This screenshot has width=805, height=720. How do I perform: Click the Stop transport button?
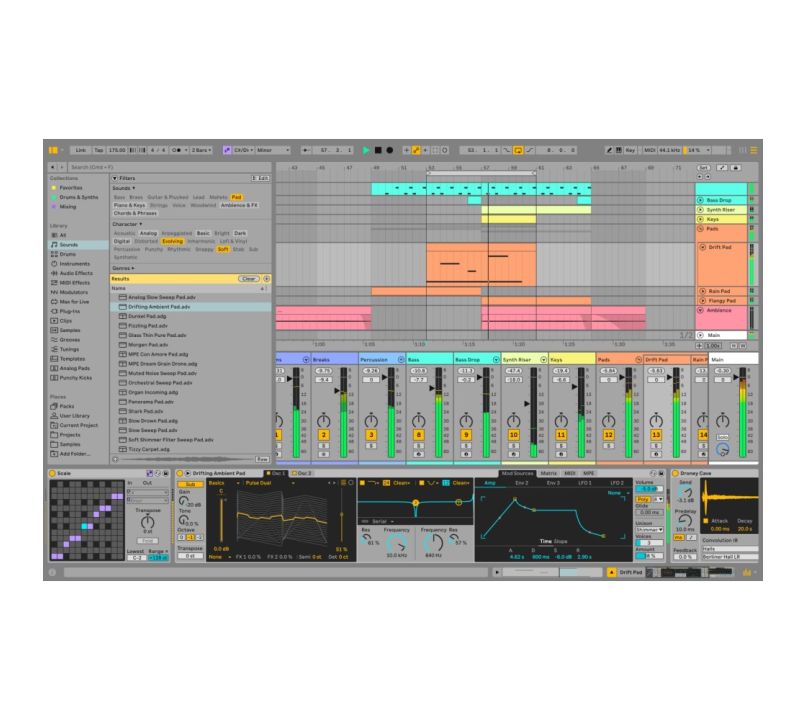coord(378,150)
